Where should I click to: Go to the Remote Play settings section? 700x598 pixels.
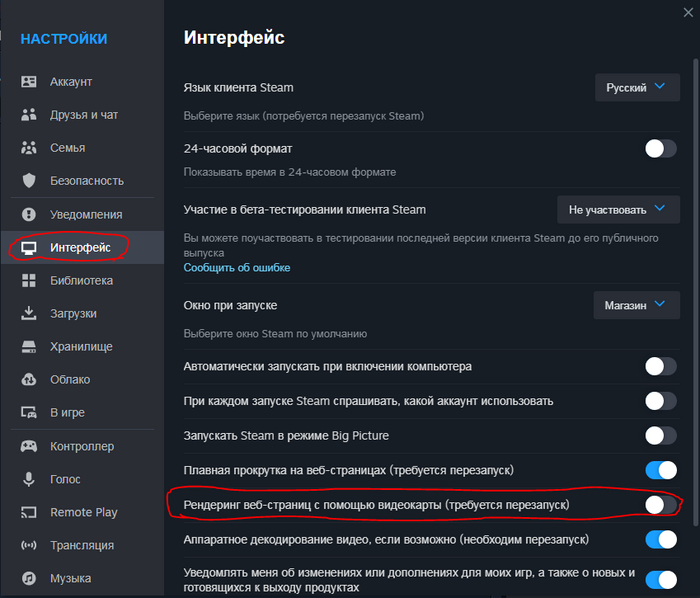(83, 513)
